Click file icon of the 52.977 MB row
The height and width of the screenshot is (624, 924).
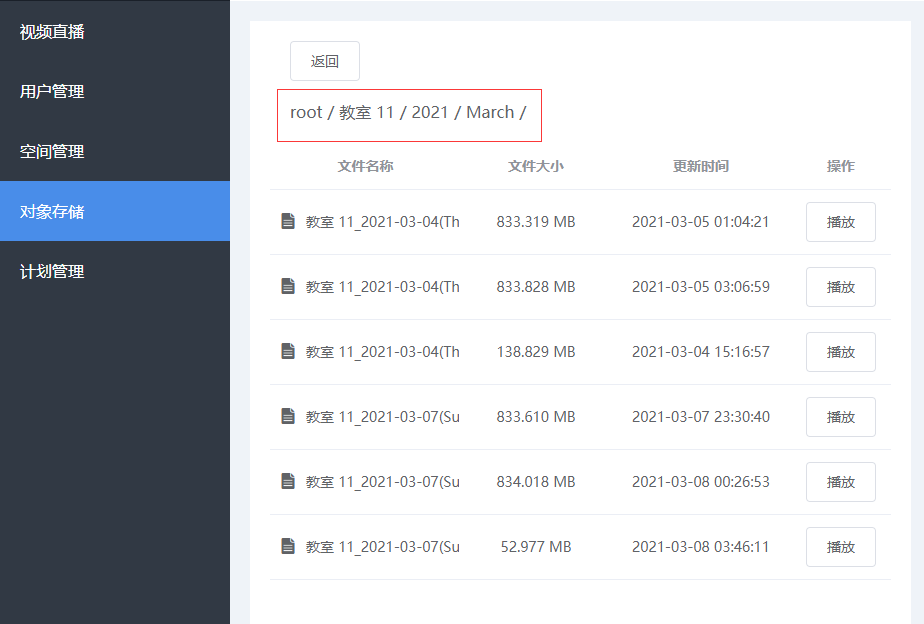coord(288,546)
